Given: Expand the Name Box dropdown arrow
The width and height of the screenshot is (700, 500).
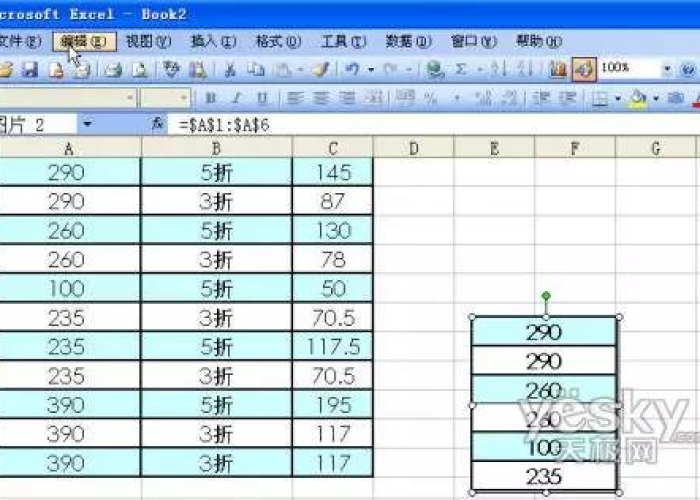Looking at the screenshot, I should [x=88, y=124].
